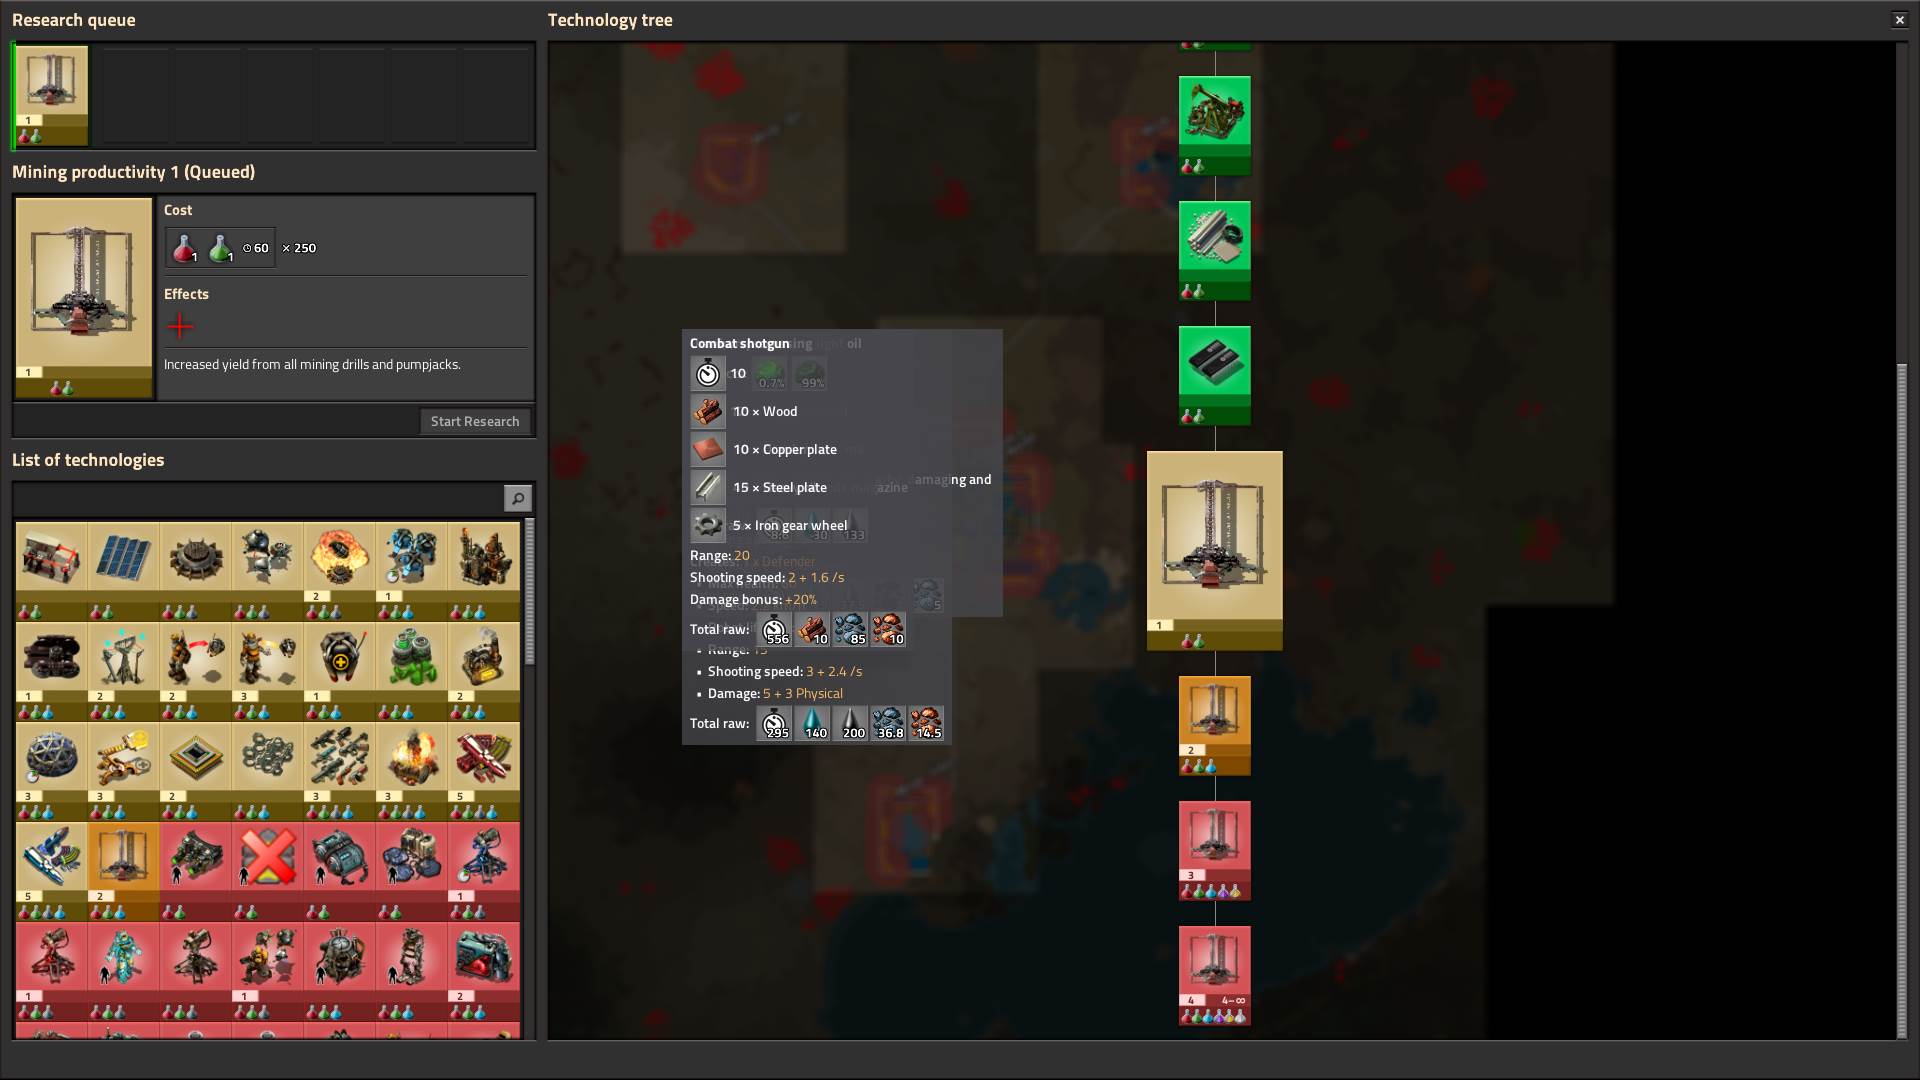
Task: Click the large Mining productivity 1 preview image
Action: 84,297
